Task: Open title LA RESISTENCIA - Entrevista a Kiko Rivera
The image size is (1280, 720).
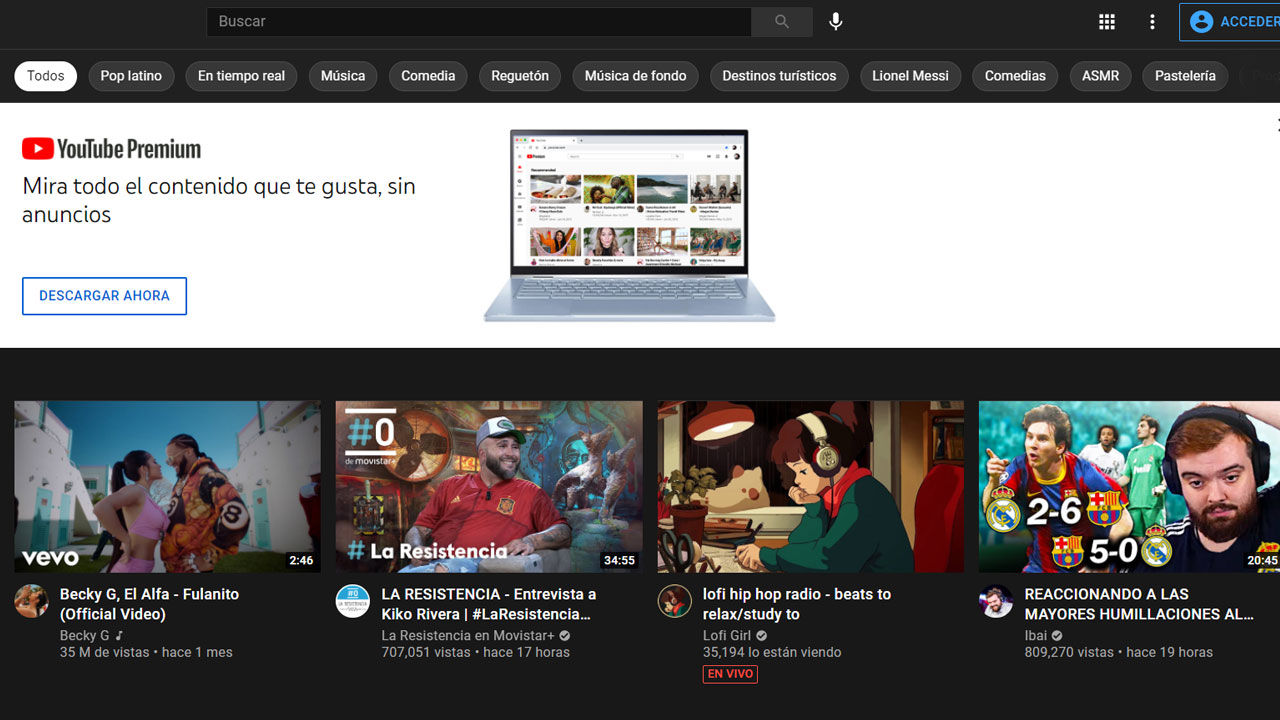Action: (x=488, y=604)
